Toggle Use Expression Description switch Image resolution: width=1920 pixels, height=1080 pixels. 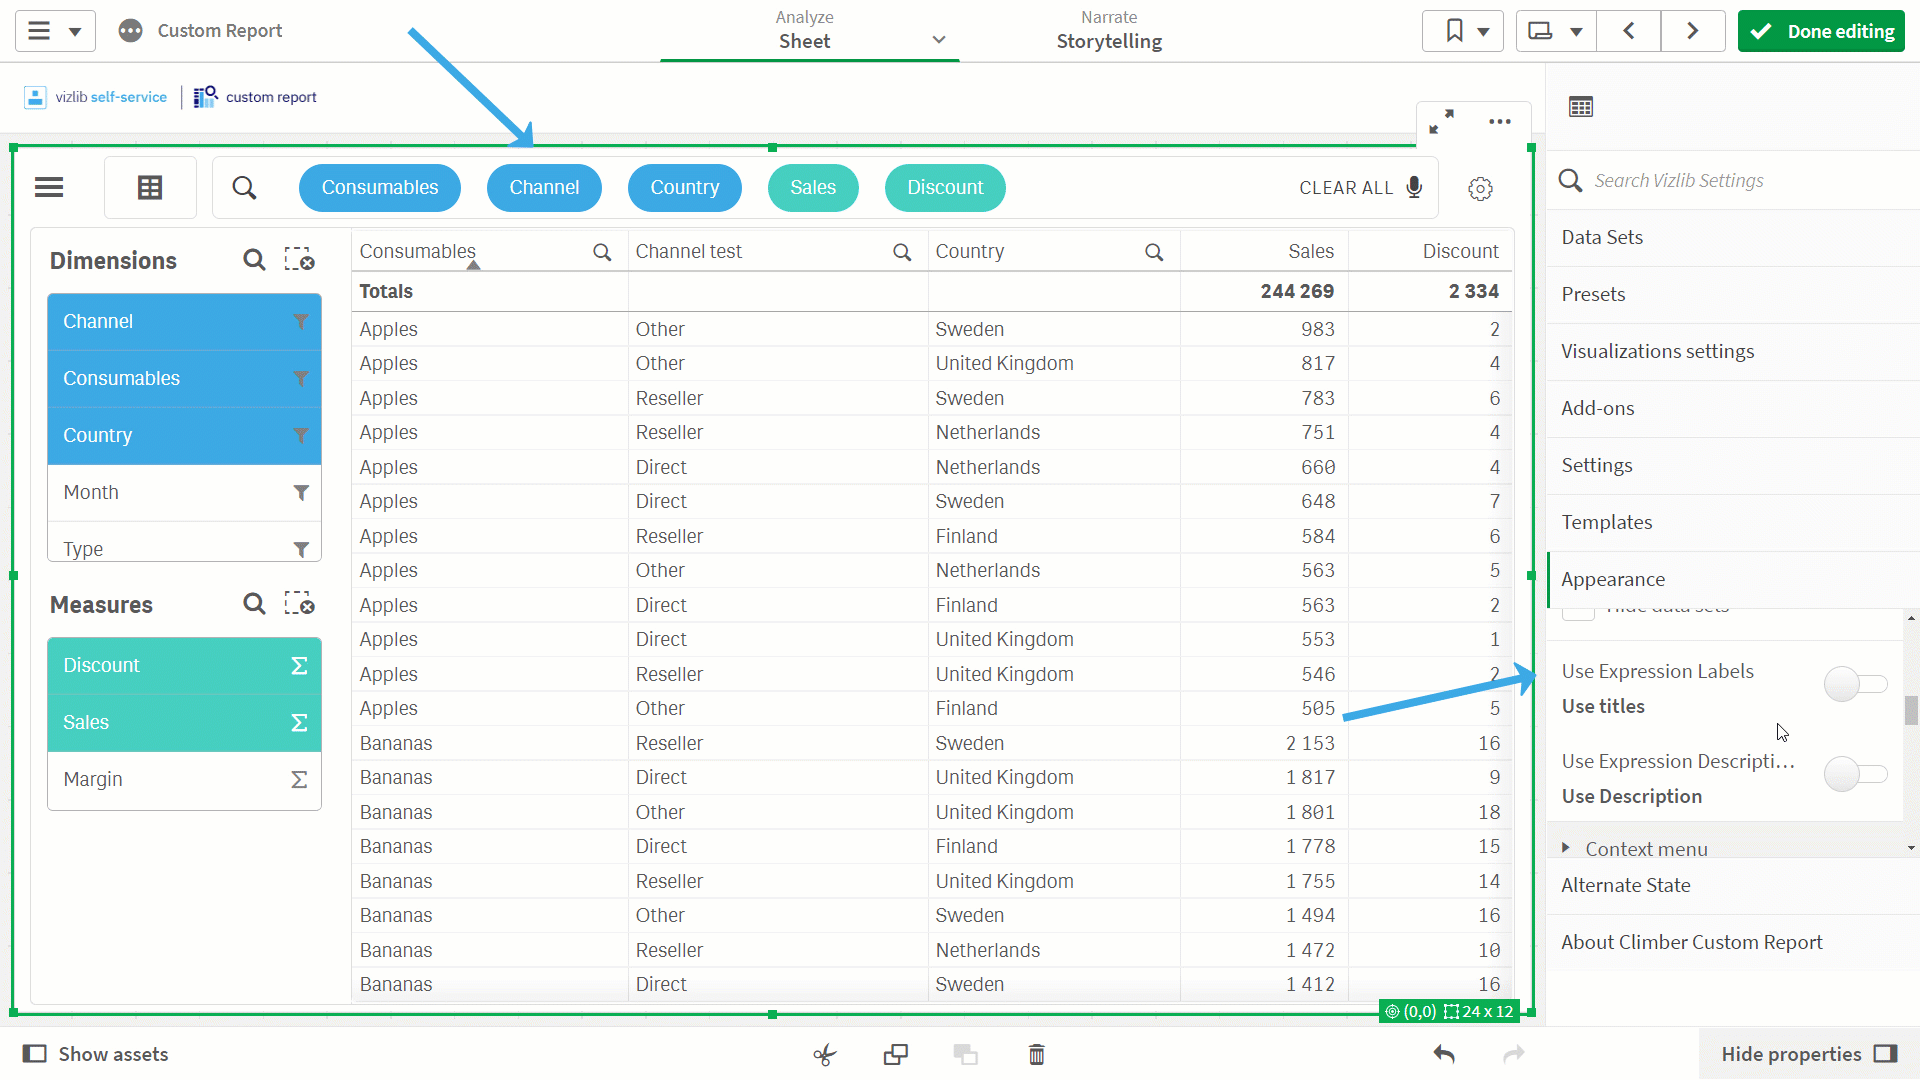tap(1856, 774)
